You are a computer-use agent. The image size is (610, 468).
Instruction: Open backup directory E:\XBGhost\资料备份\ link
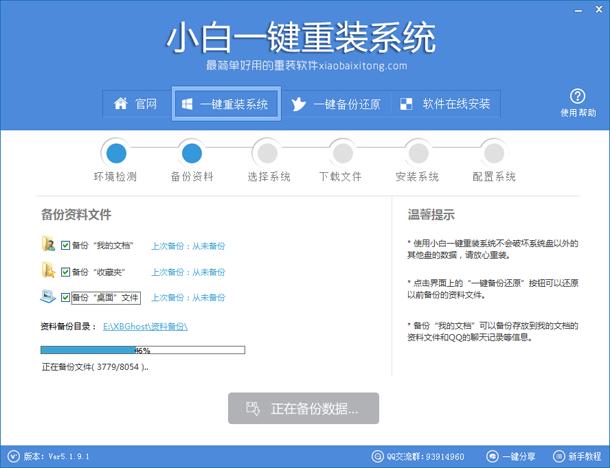tap(145, 326)
